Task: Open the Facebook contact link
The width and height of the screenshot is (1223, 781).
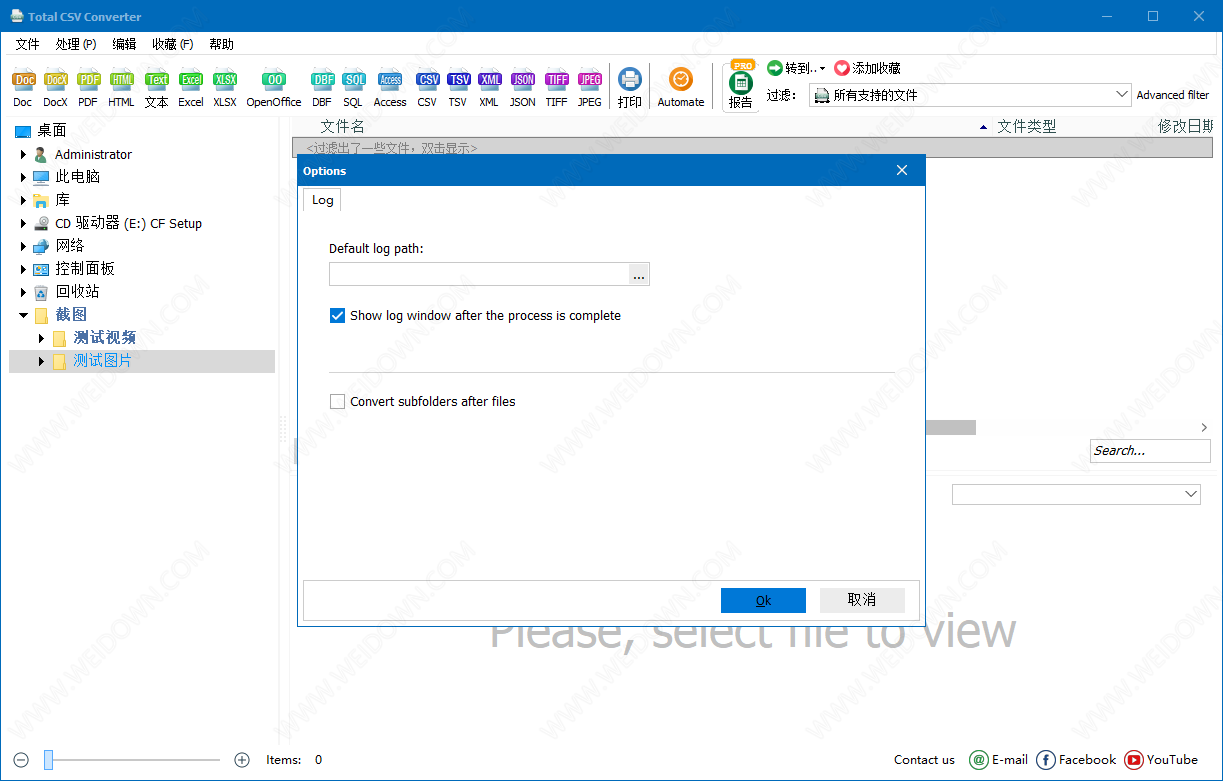Action: [1076, 760]
